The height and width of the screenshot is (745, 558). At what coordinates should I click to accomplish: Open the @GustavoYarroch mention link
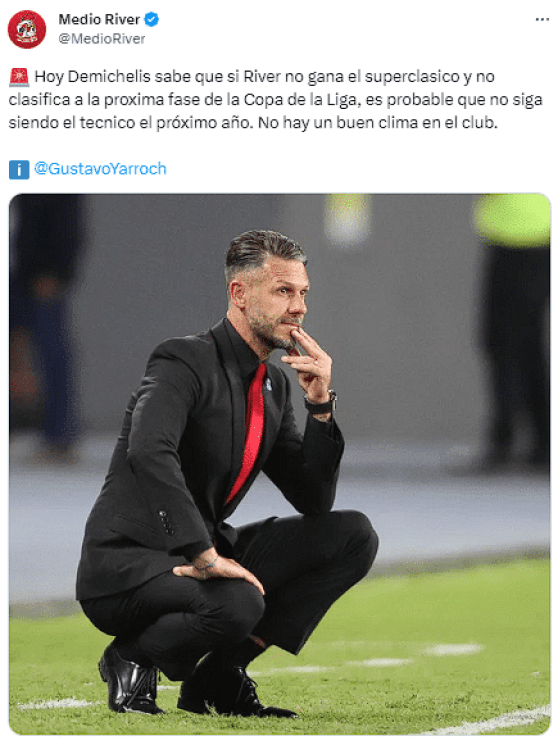click(x=100, y=169)
